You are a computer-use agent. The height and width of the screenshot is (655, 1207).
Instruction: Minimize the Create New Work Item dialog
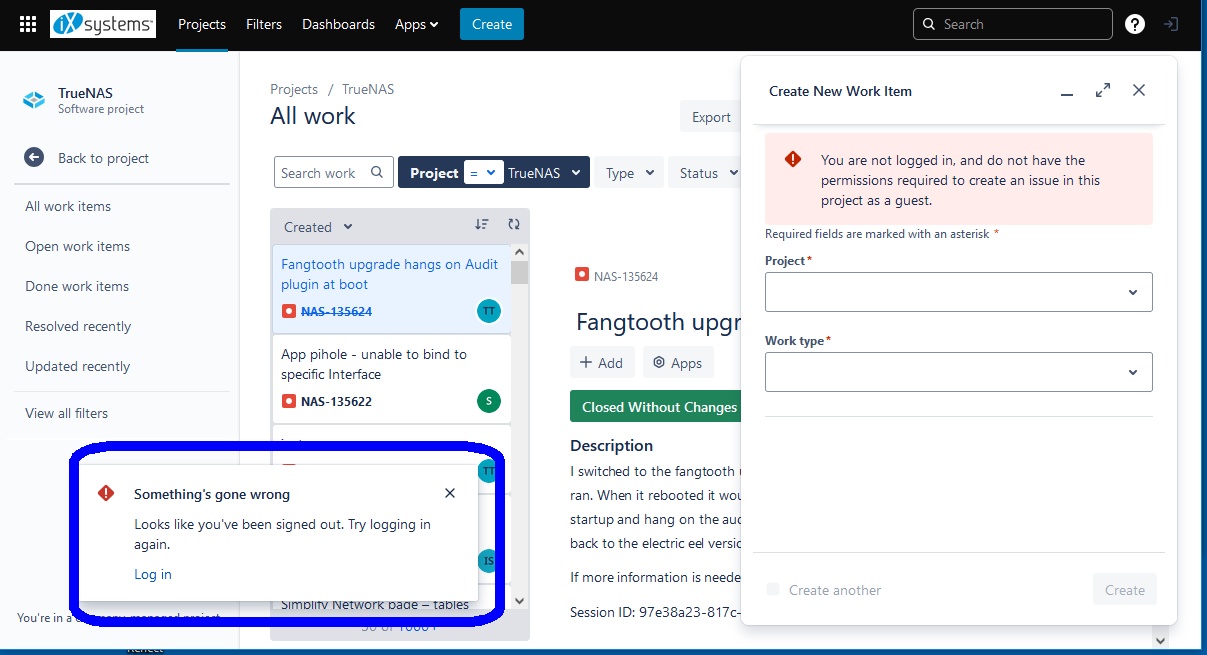point(1067,91)
